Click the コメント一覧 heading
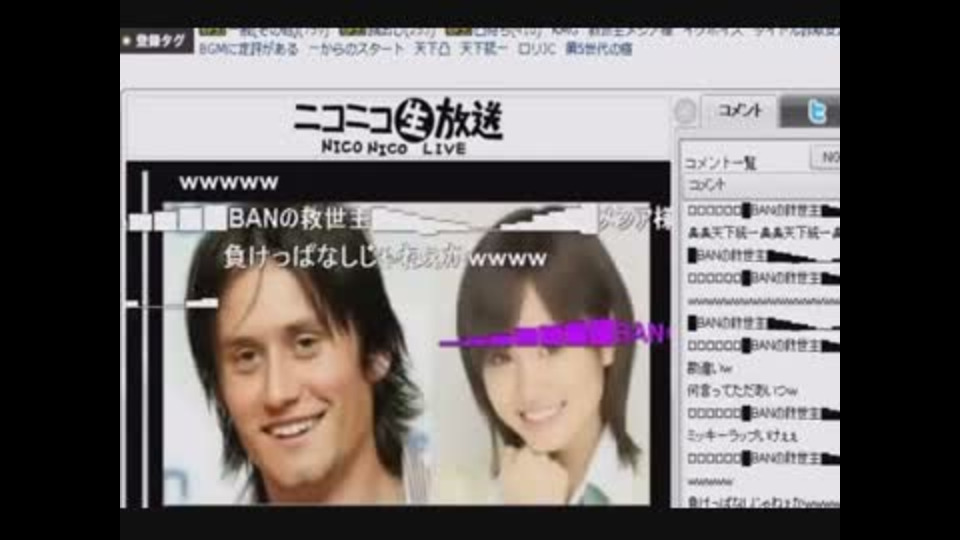 click(x=720, y=163)
